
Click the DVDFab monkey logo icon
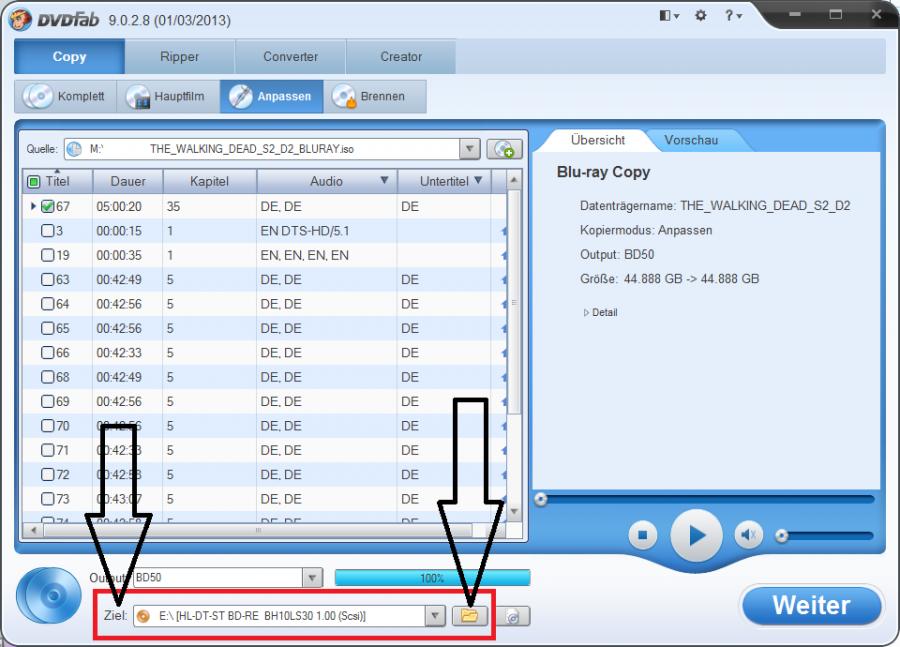20,20
